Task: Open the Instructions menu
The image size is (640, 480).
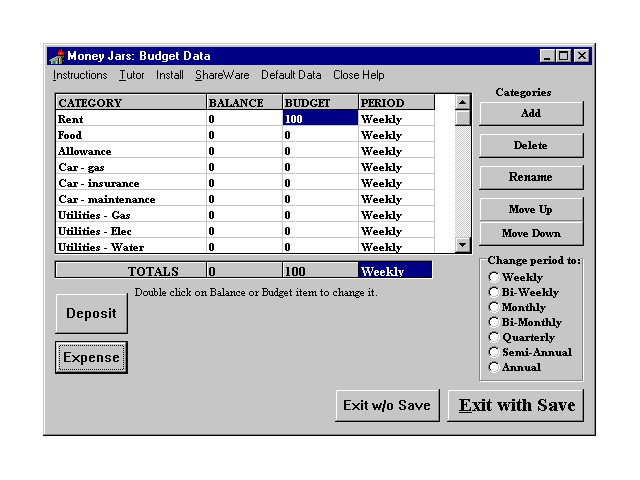Action: (80, 75)
